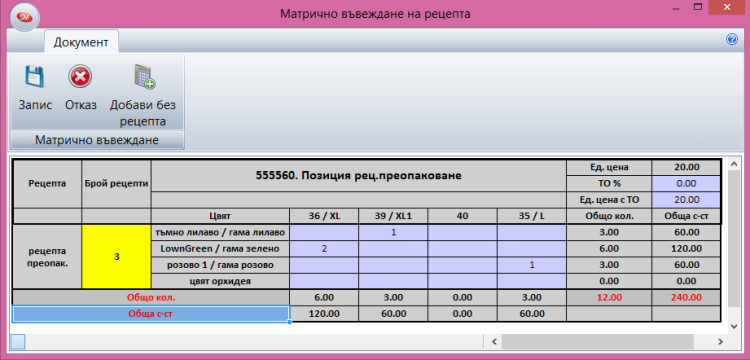750x360 pixels.
Task: Click the small square at bottom left
Action: [x=18, y=341]
